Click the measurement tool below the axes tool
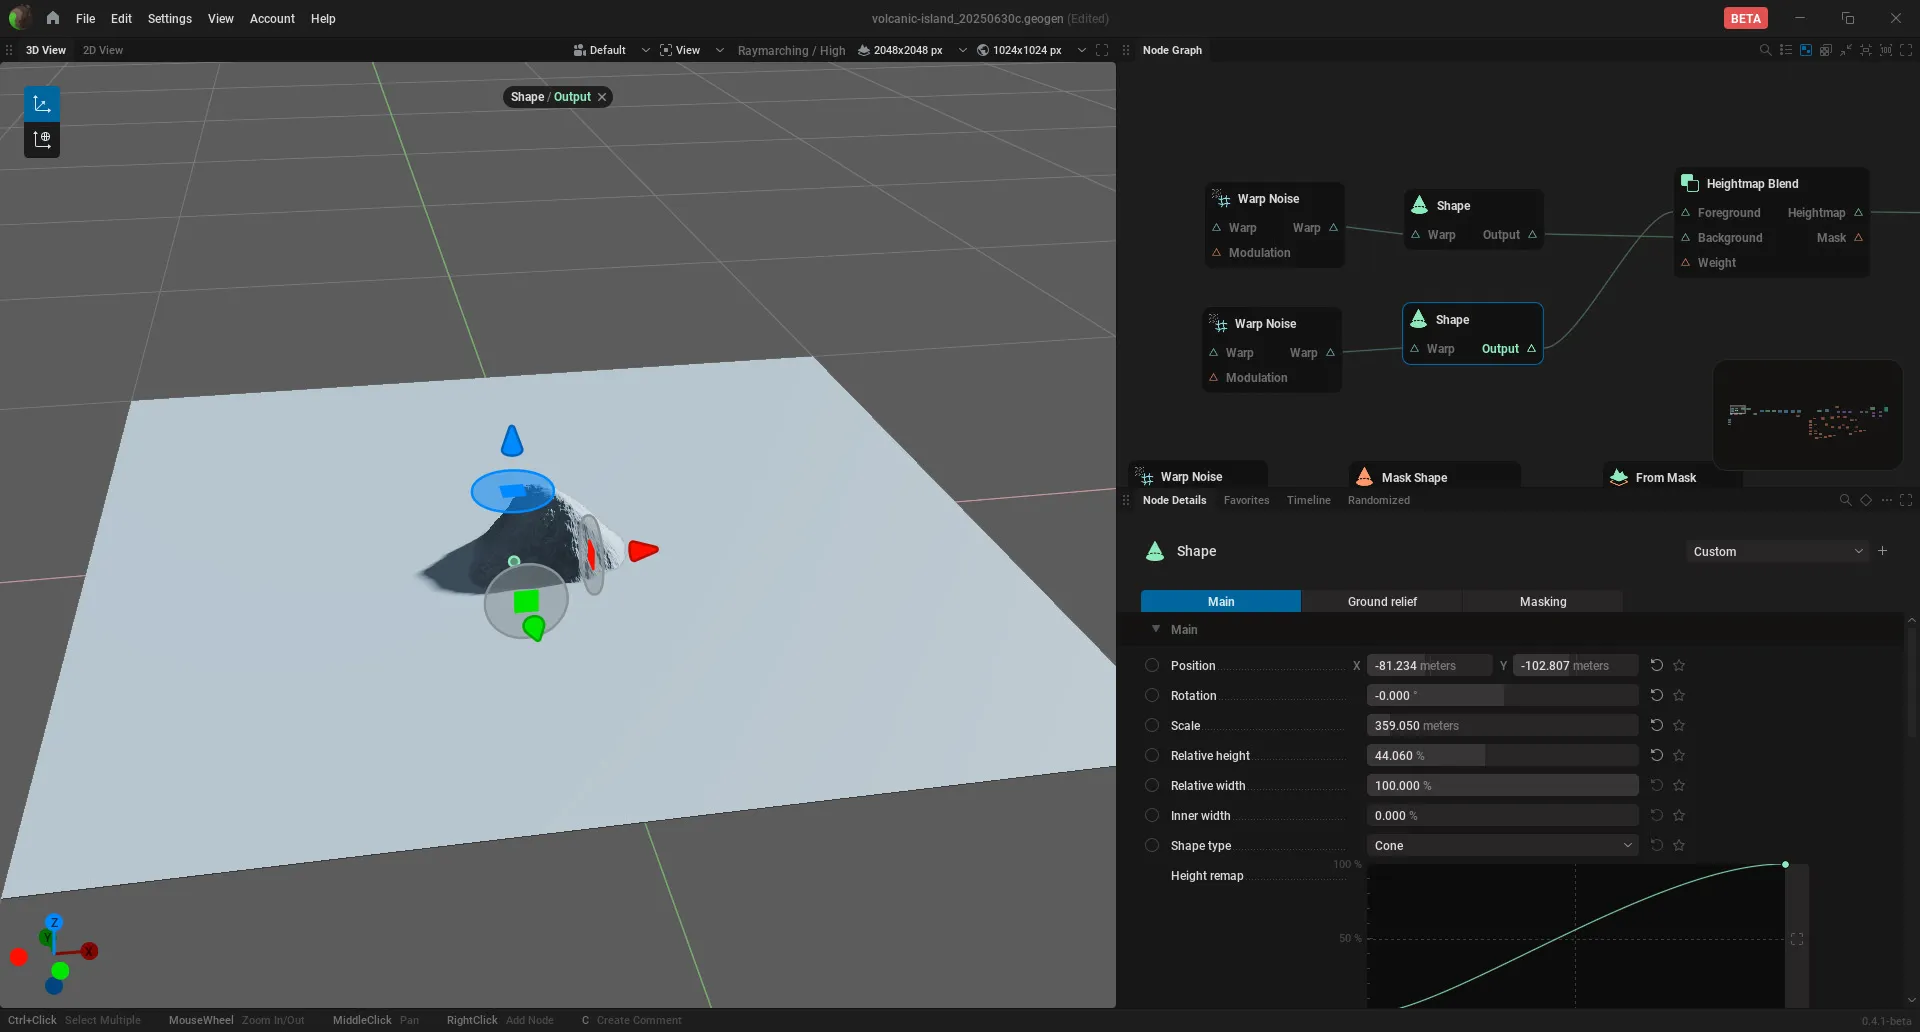Screen dimensions: 1920x1032 (x=42, y=140)
